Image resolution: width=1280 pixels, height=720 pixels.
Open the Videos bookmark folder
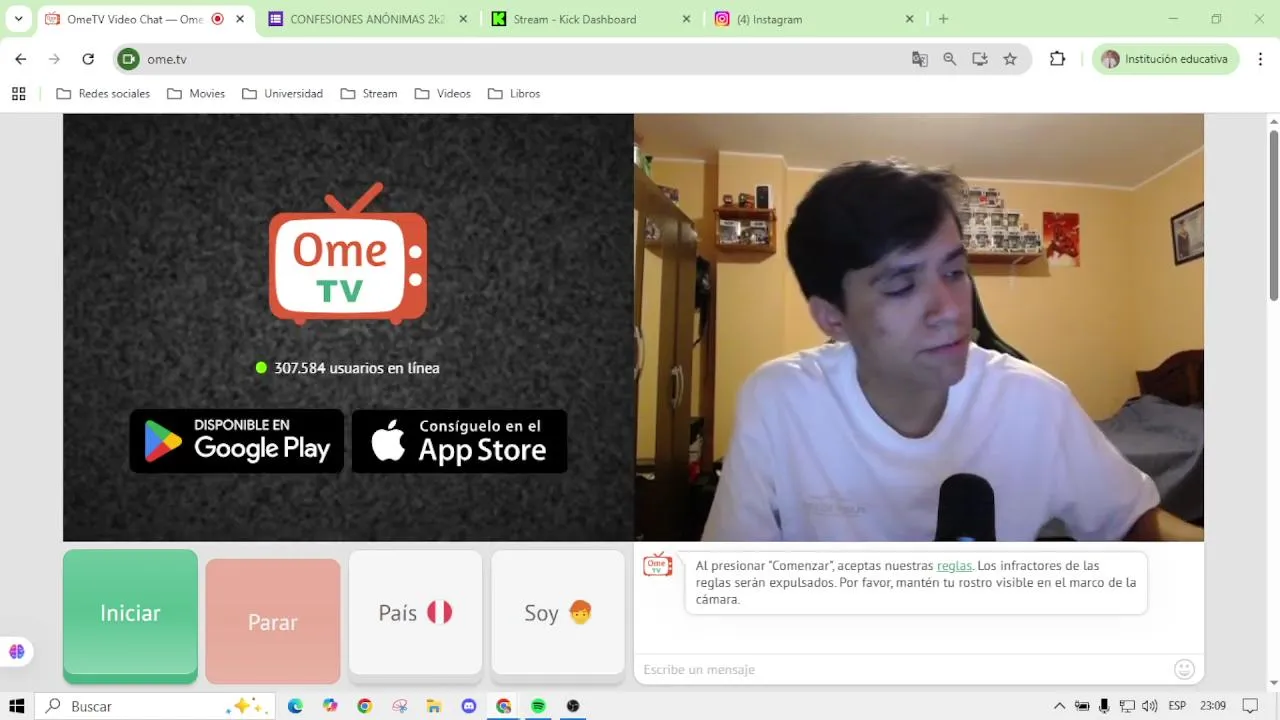point(443,94)
